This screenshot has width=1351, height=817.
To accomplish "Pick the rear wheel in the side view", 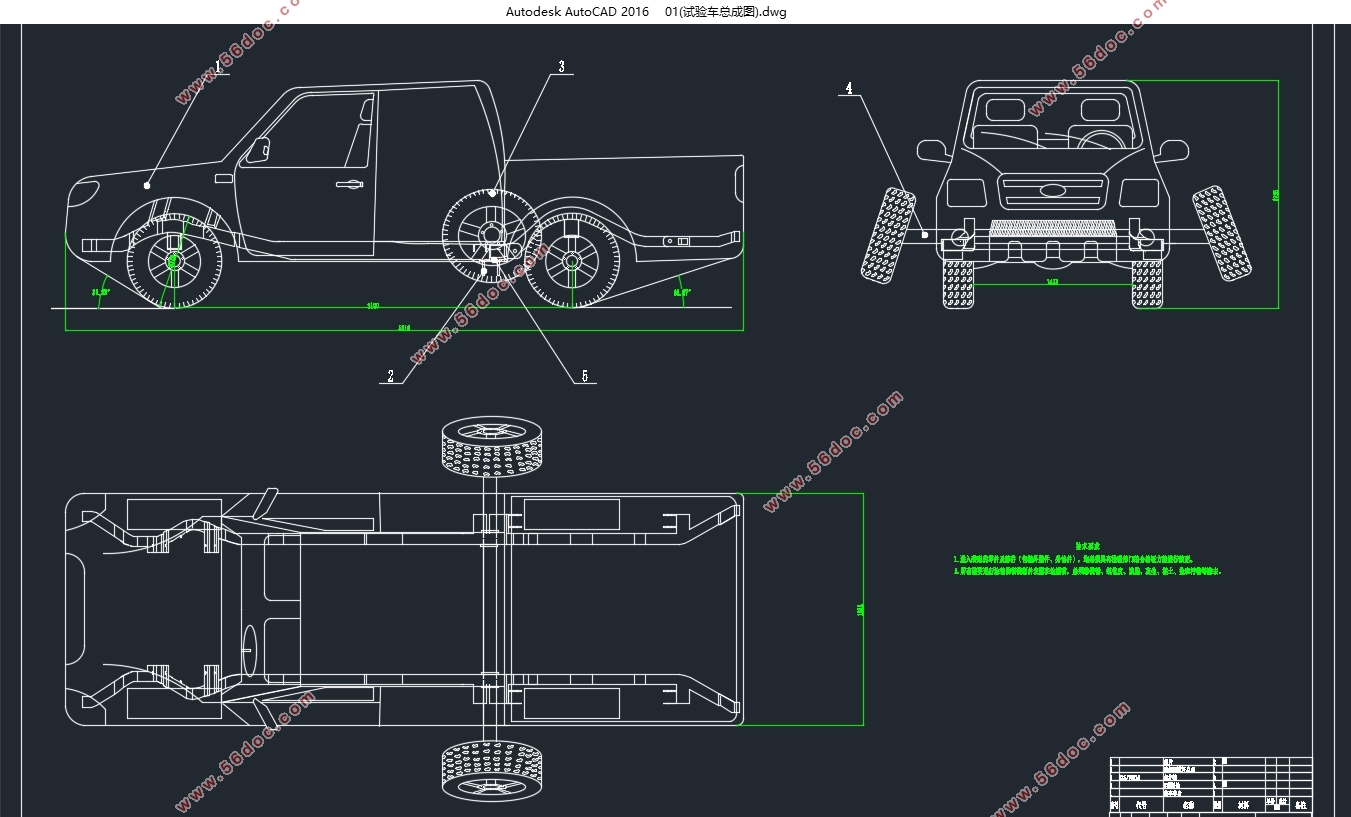I will [x=572, y=261].
